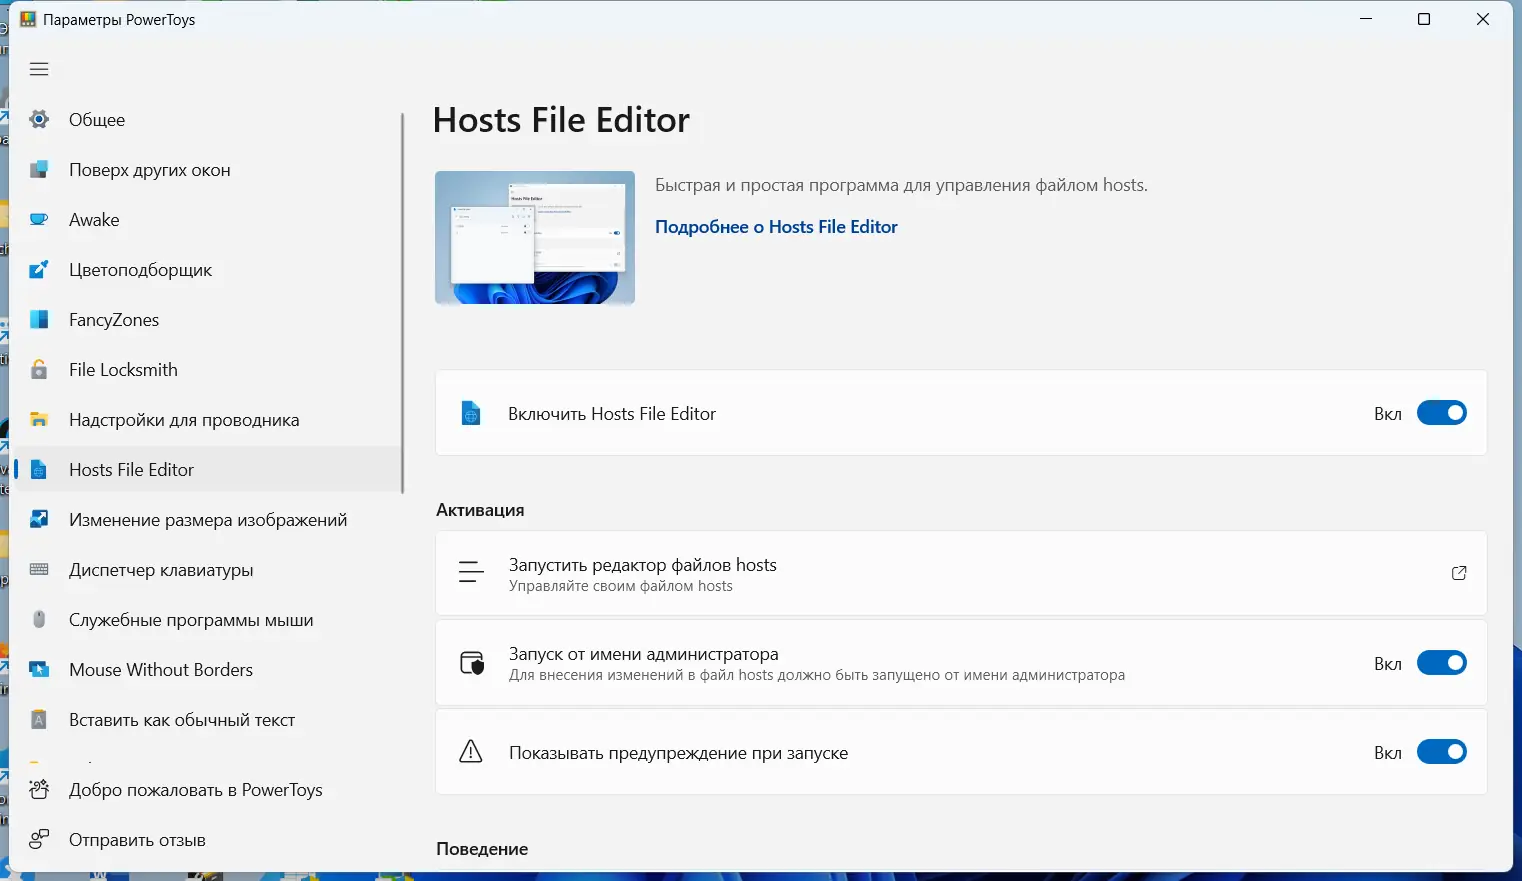Click the shield icon in Запуск от имени администратора row
This screenshot has height=881, width=1522.
click(x=471, y=663)
